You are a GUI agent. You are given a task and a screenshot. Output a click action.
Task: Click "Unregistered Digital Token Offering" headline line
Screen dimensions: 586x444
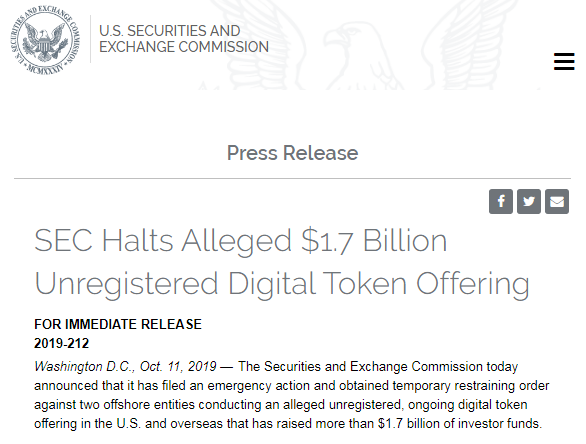pos(282,284)
